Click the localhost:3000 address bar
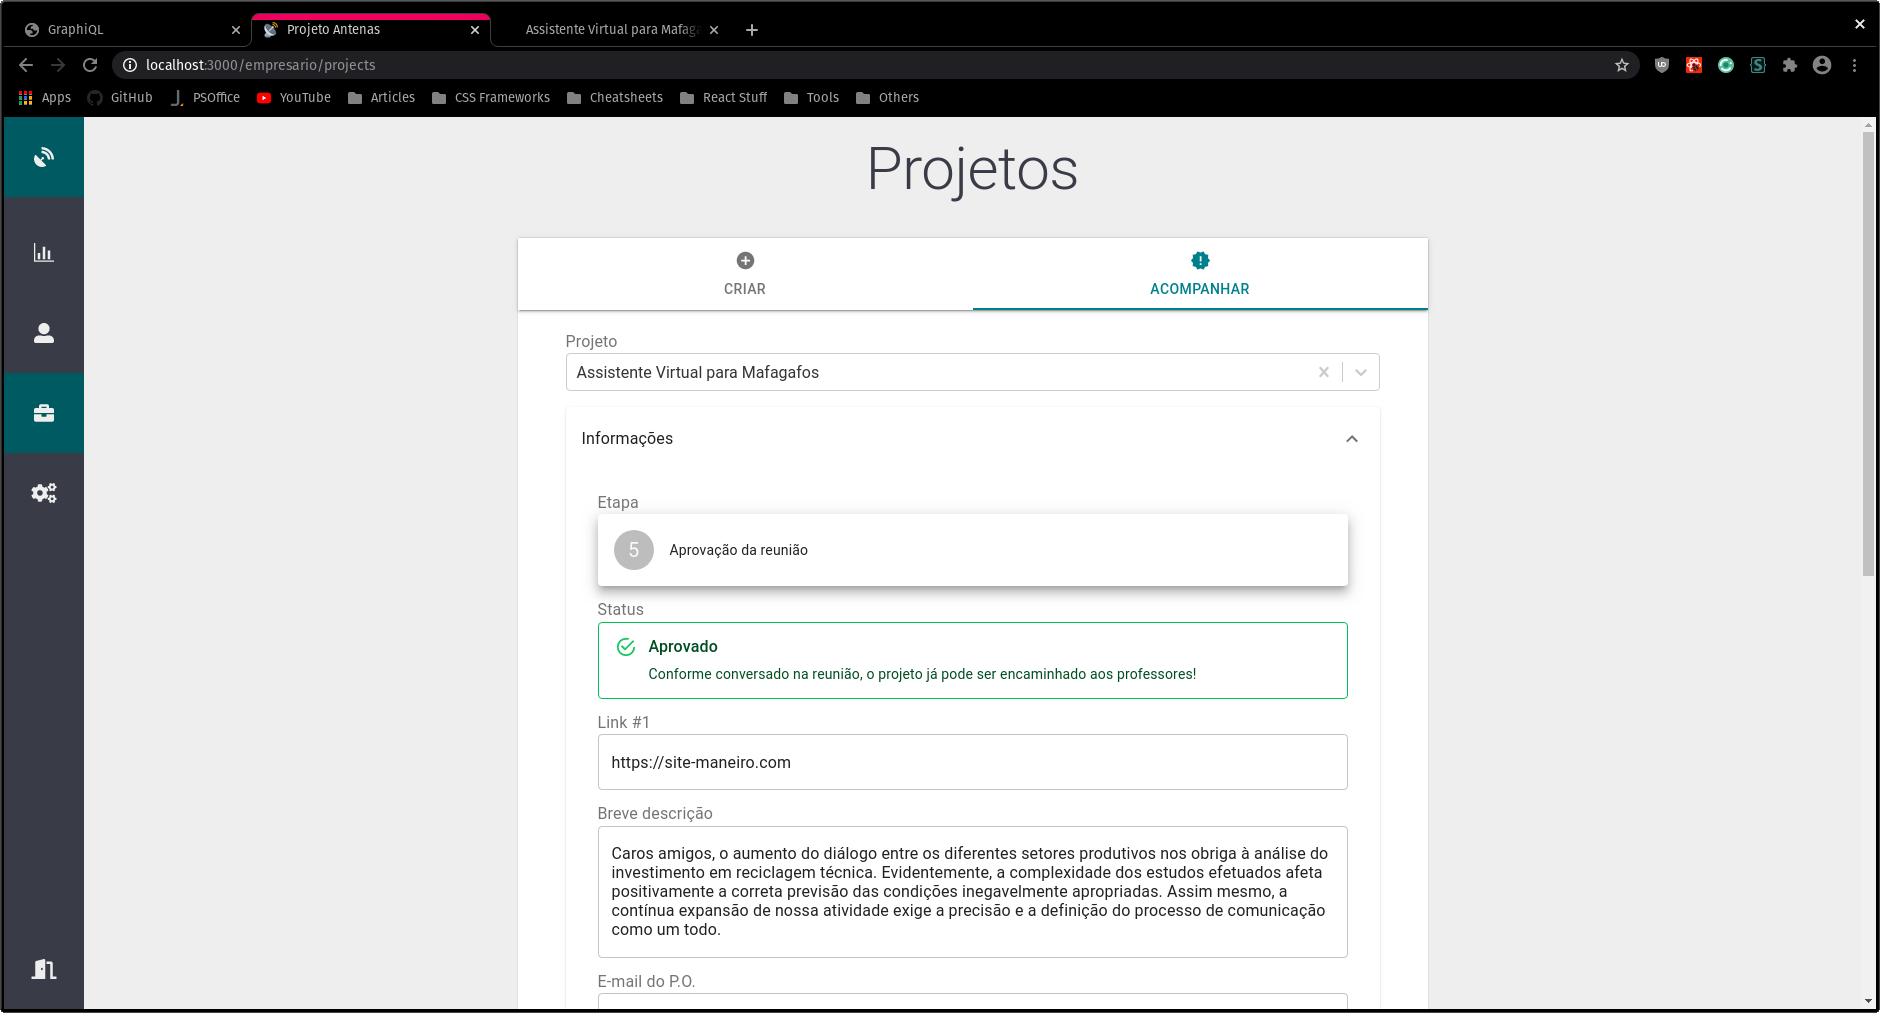The image size is (1880, 1013). (875, 65)
